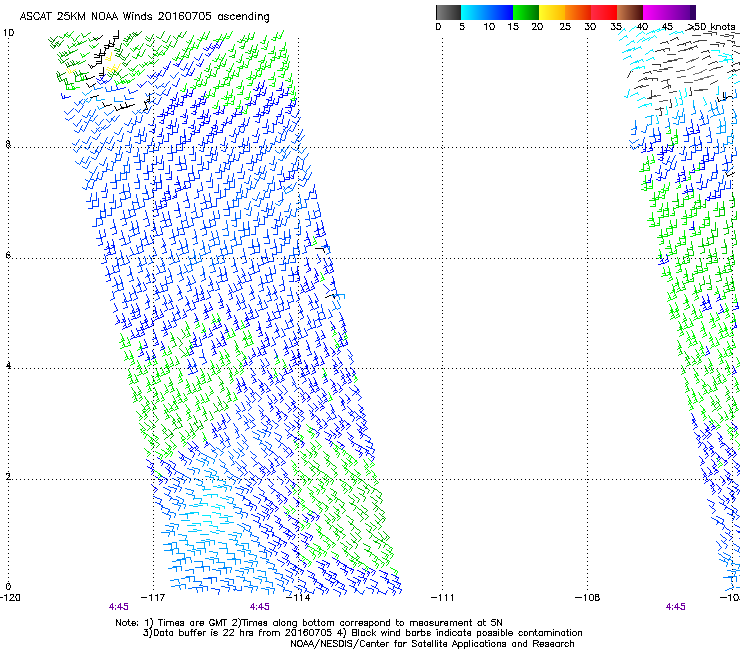Choose the red 30-35 knots legend segment
Screen dimensions: 740x650
click(604, 12)
